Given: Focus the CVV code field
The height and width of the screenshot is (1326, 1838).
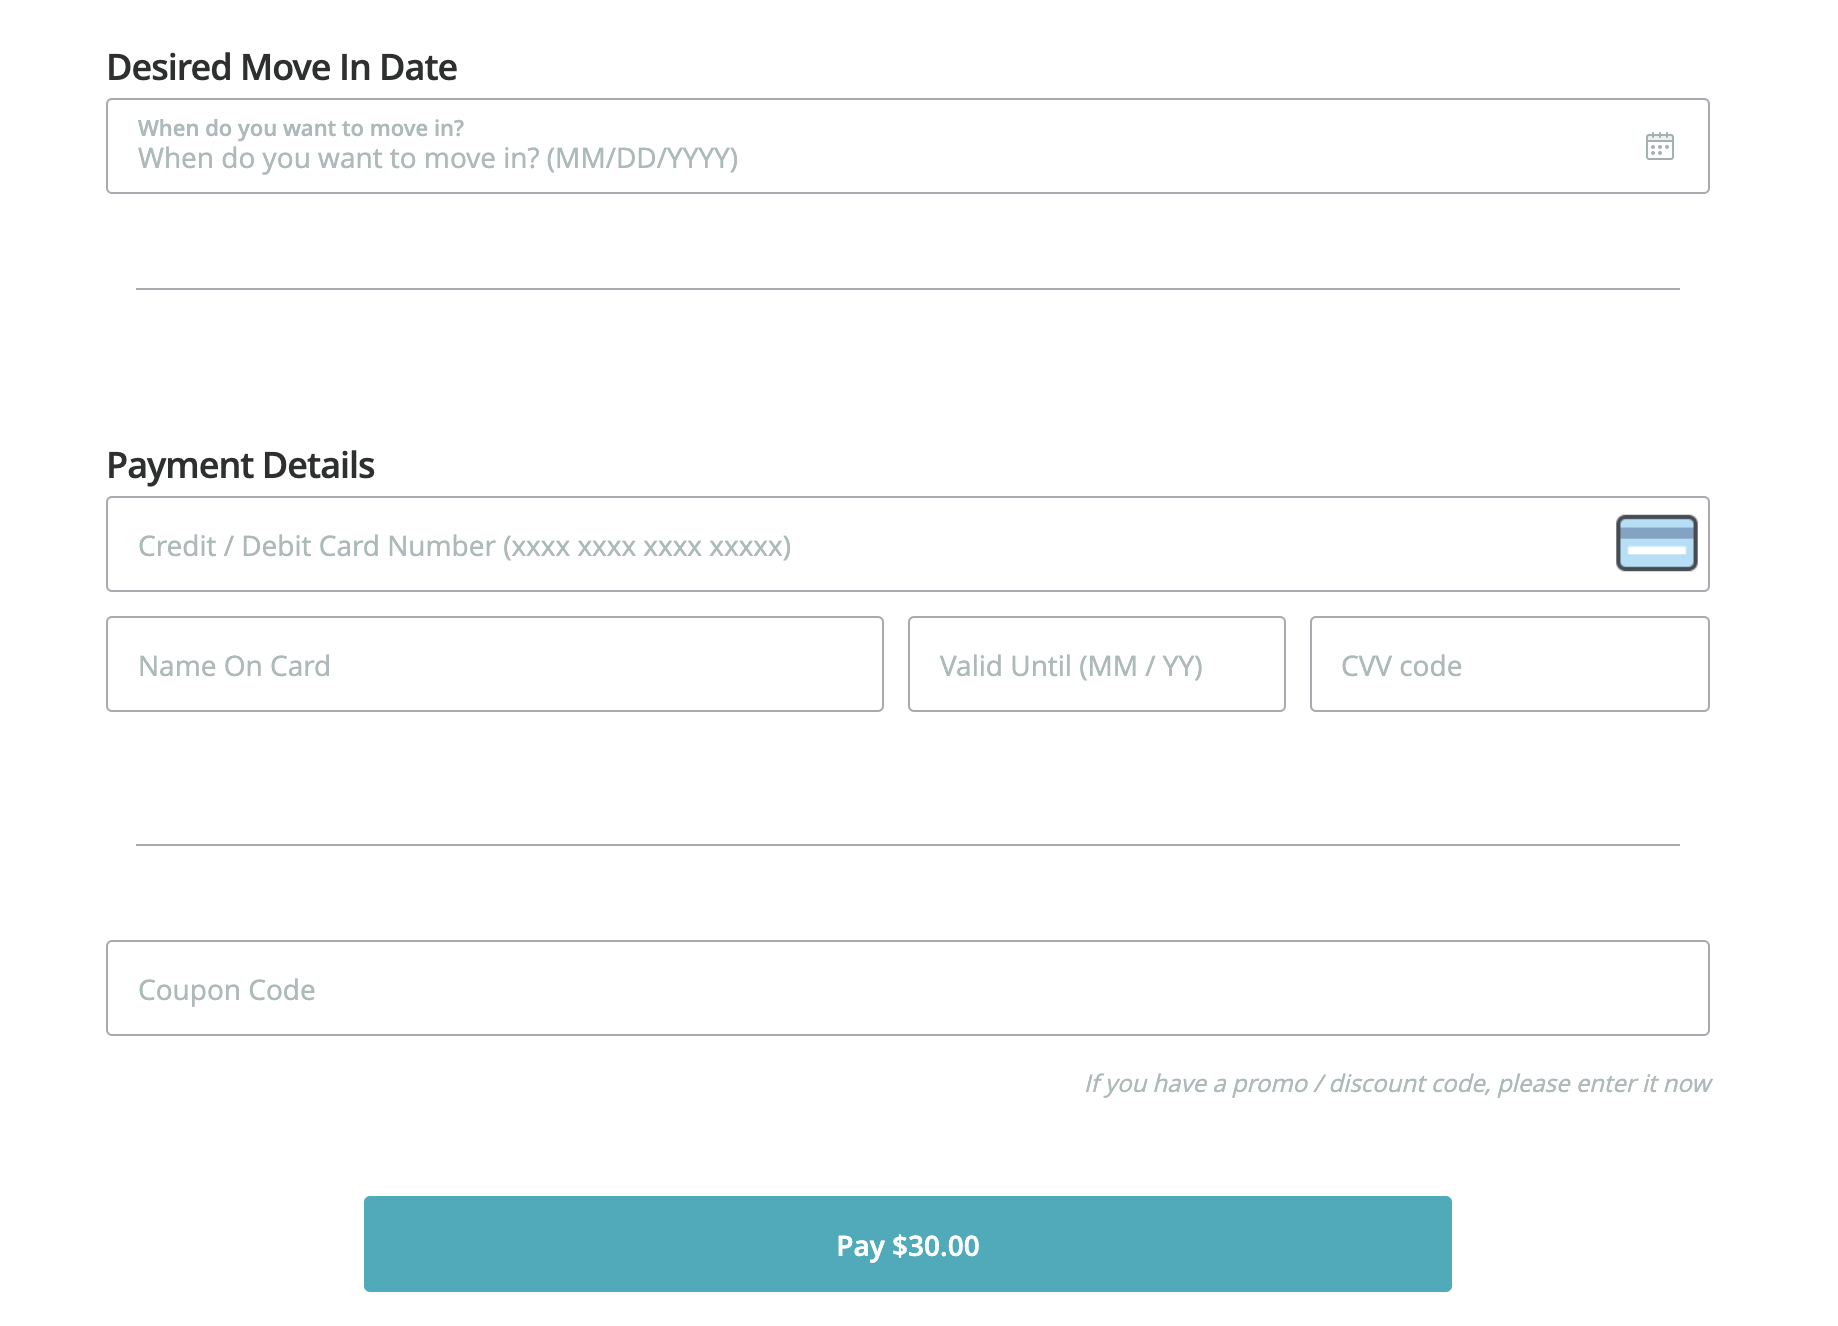Looking at the screenshot, I should [x=1508, y=665].
